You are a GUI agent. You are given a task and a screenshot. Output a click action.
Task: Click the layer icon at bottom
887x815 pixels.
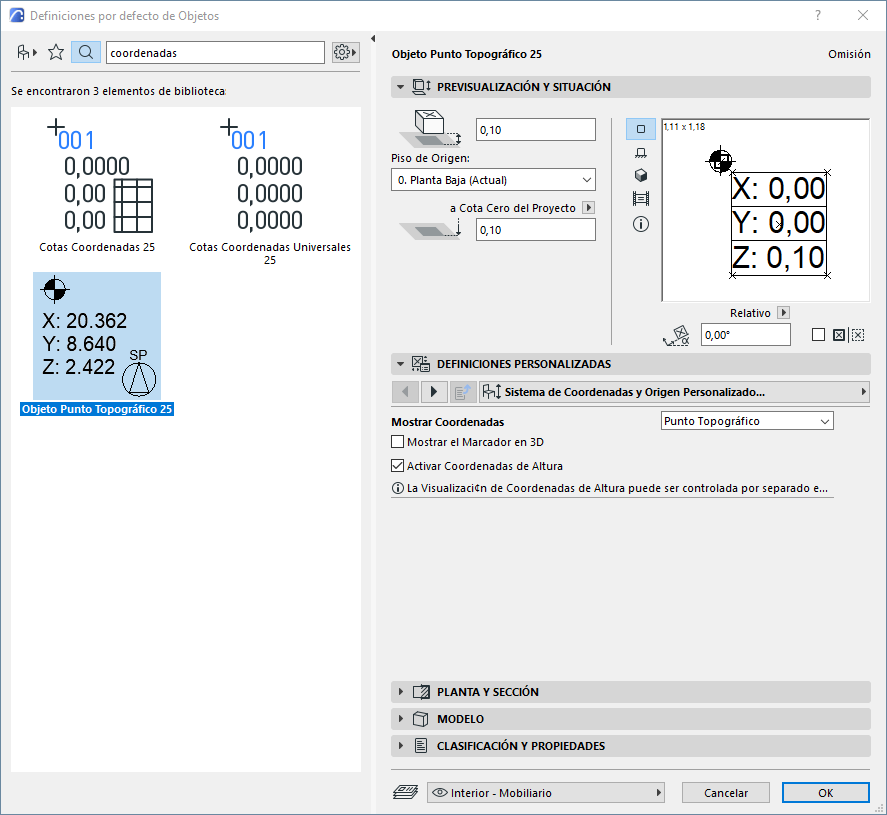(x=406, y=792)
